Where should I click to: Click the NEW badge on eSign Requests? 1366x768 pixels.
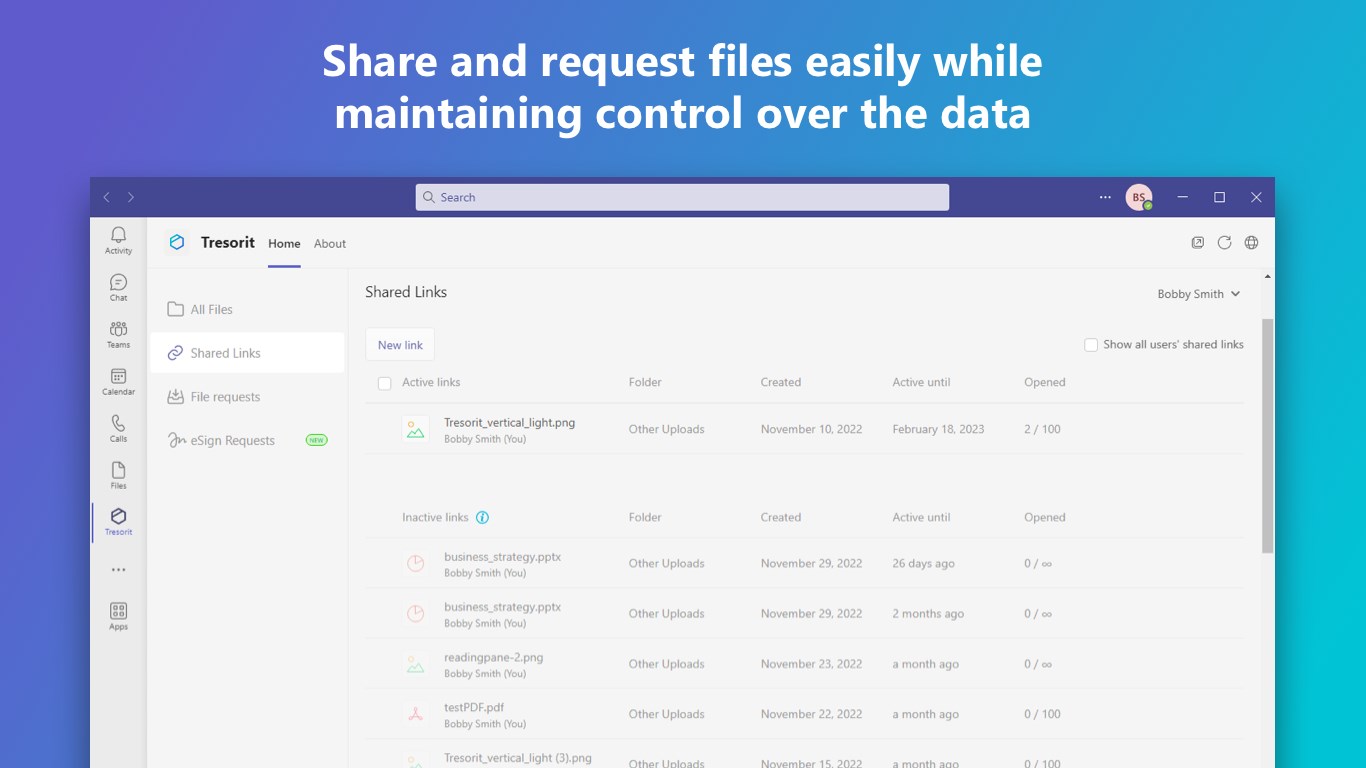(x=316, y=440)
